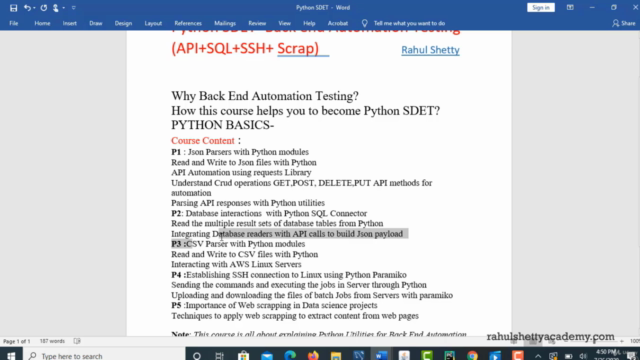This screenshot has height=360, width=640.
Task: Open the References tab
Action: pyautogui.click(x=188, y=23)
